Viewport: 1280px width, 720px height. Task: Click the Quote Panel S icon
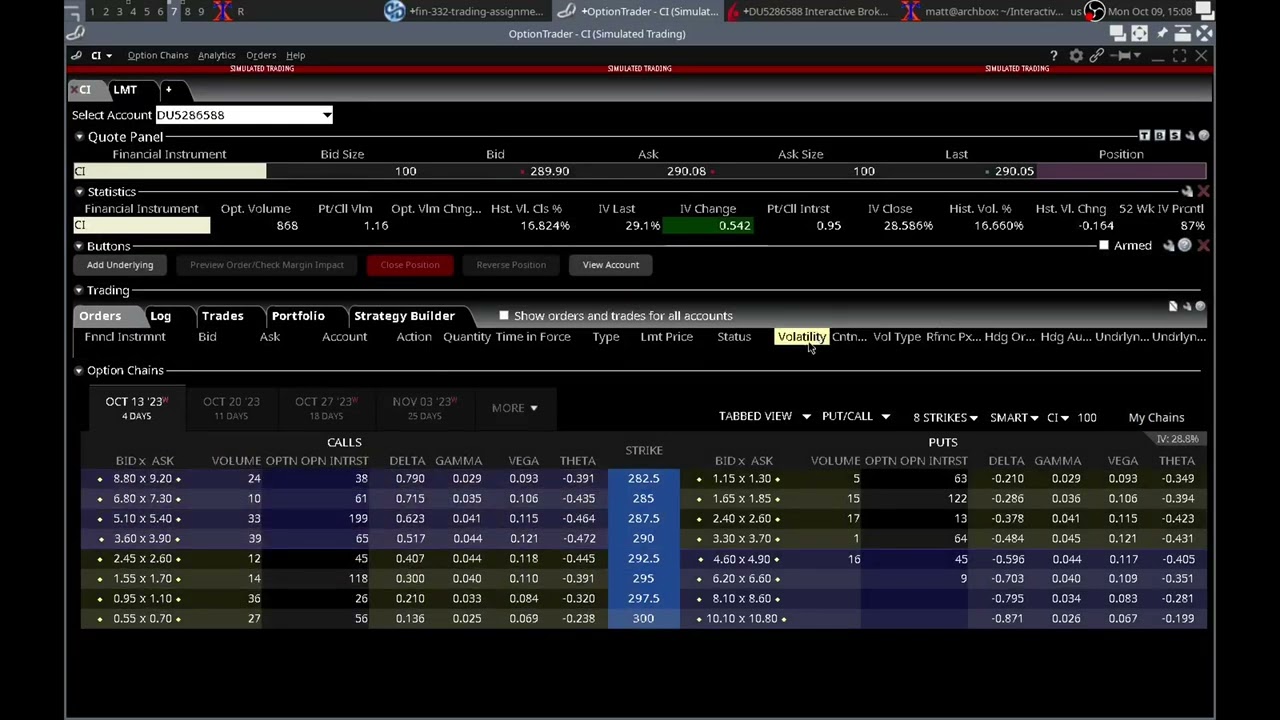coord(1174,135)
